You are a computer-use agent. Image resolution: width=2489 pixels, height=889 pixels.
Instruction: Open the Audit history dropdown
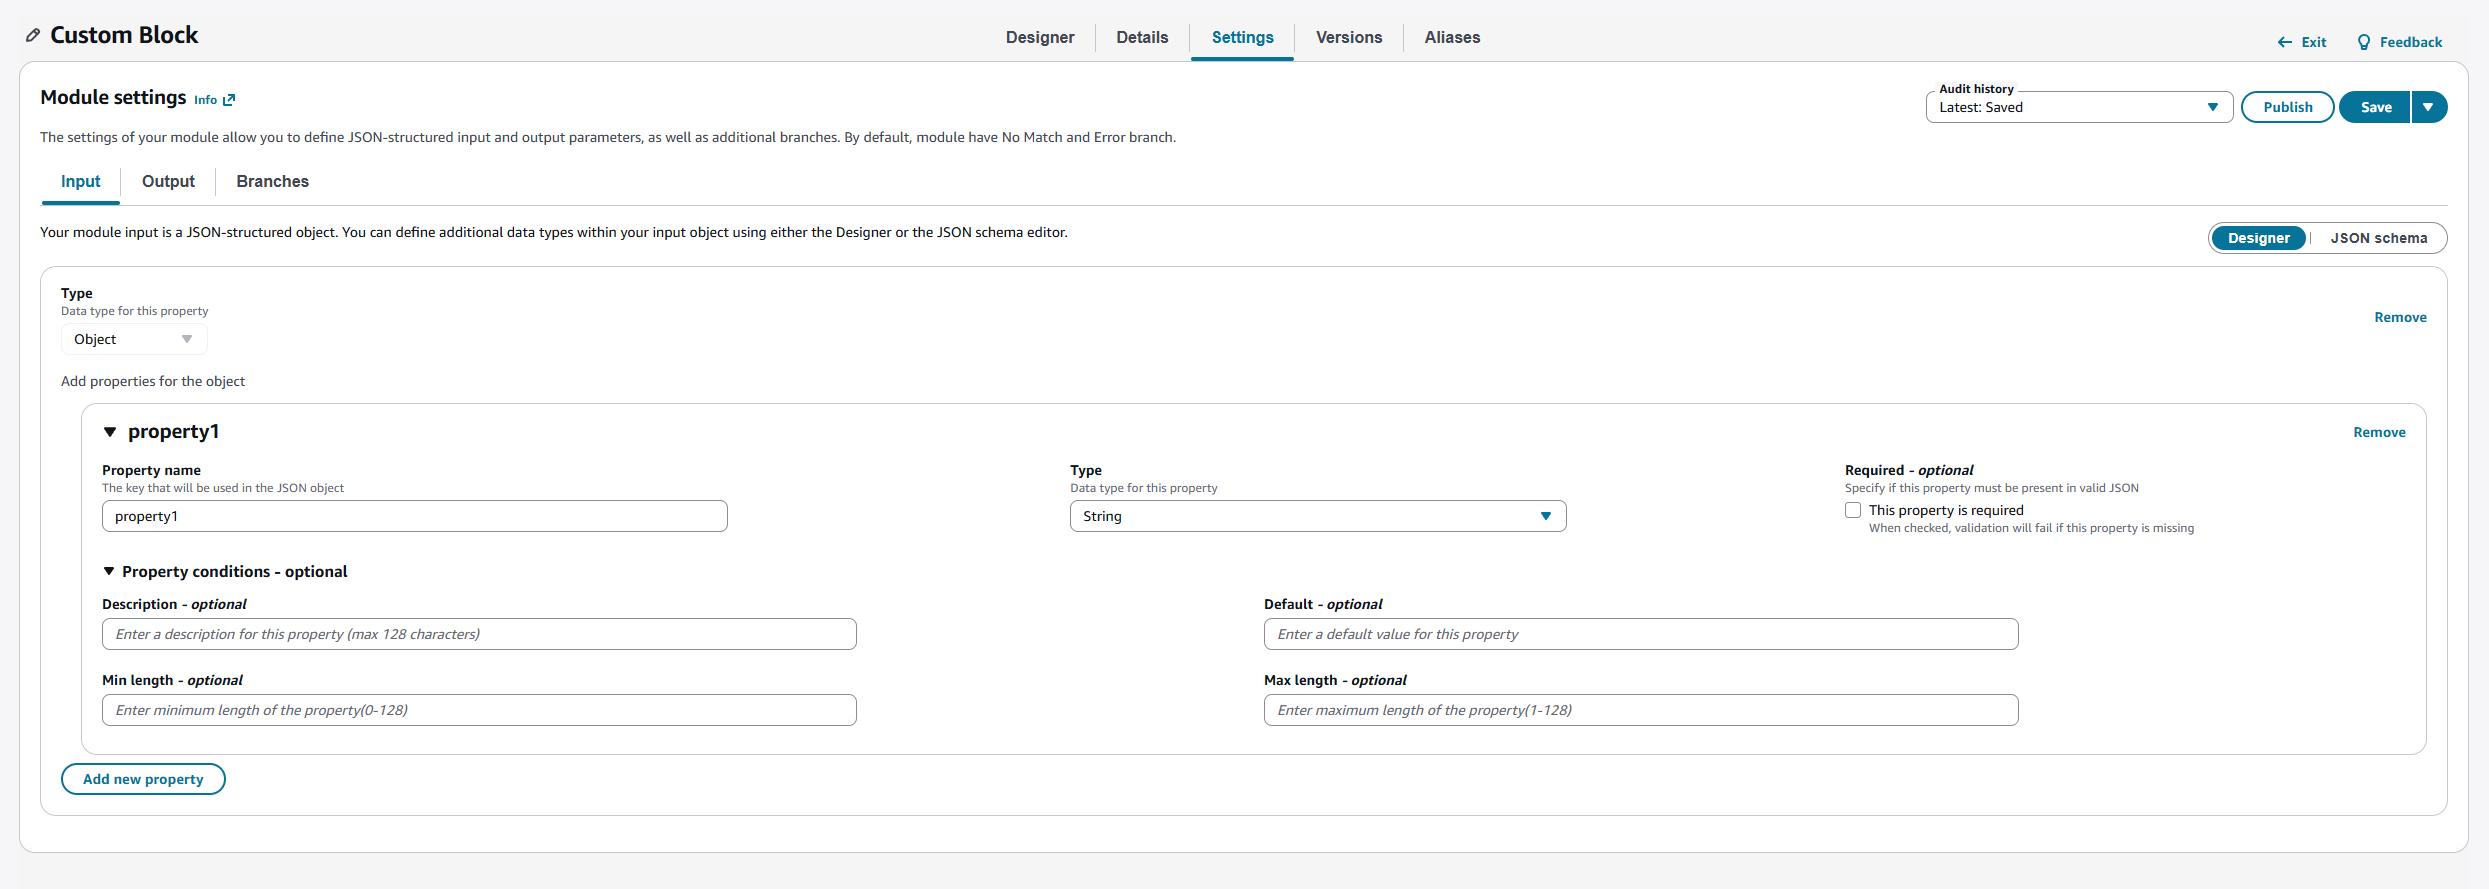click(x=2078, y=107)
